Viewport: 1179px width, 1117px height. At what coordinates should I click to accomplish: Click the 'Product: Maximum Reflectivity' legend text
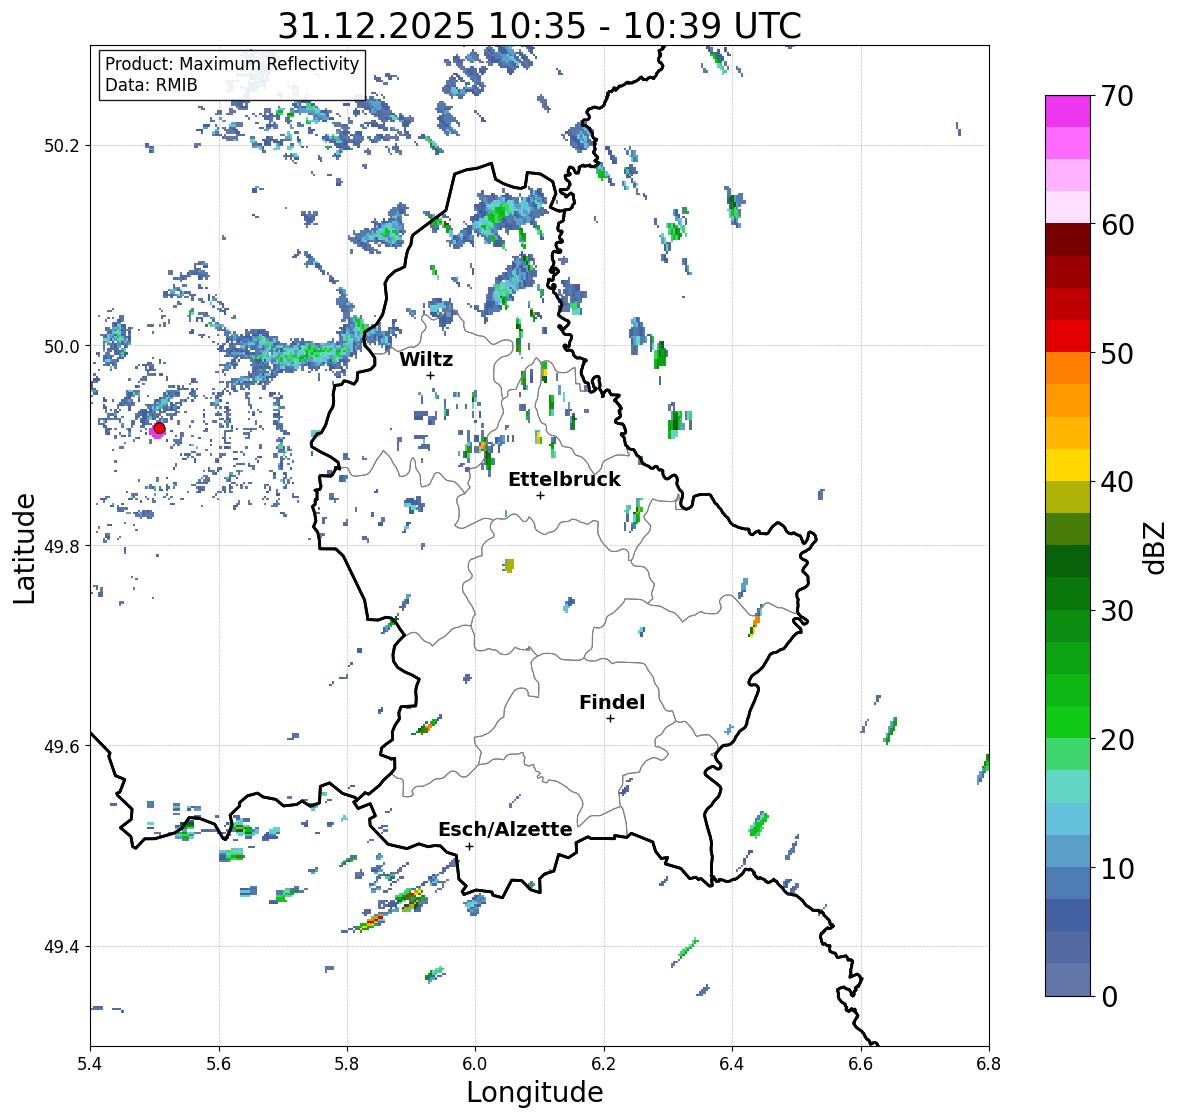[x=232, y=64]
